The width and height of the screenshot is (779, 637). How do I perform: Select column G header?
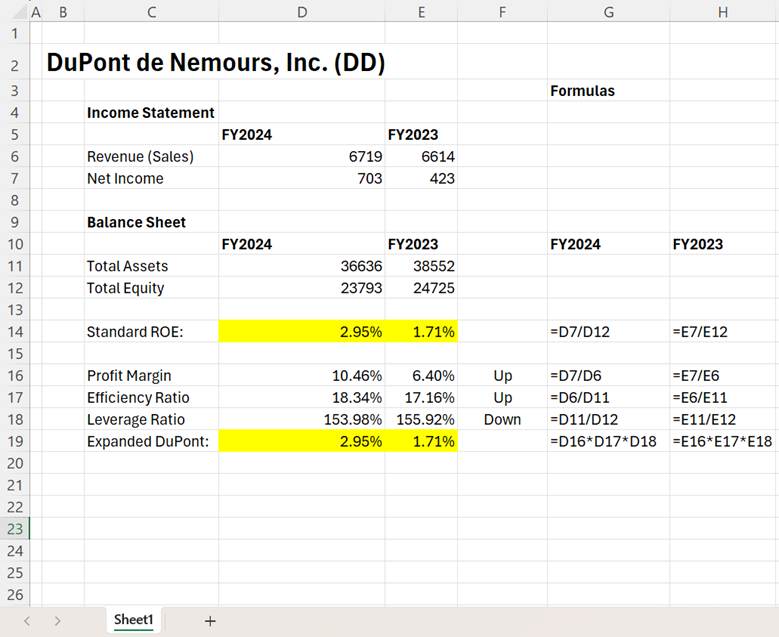(609, 12)
